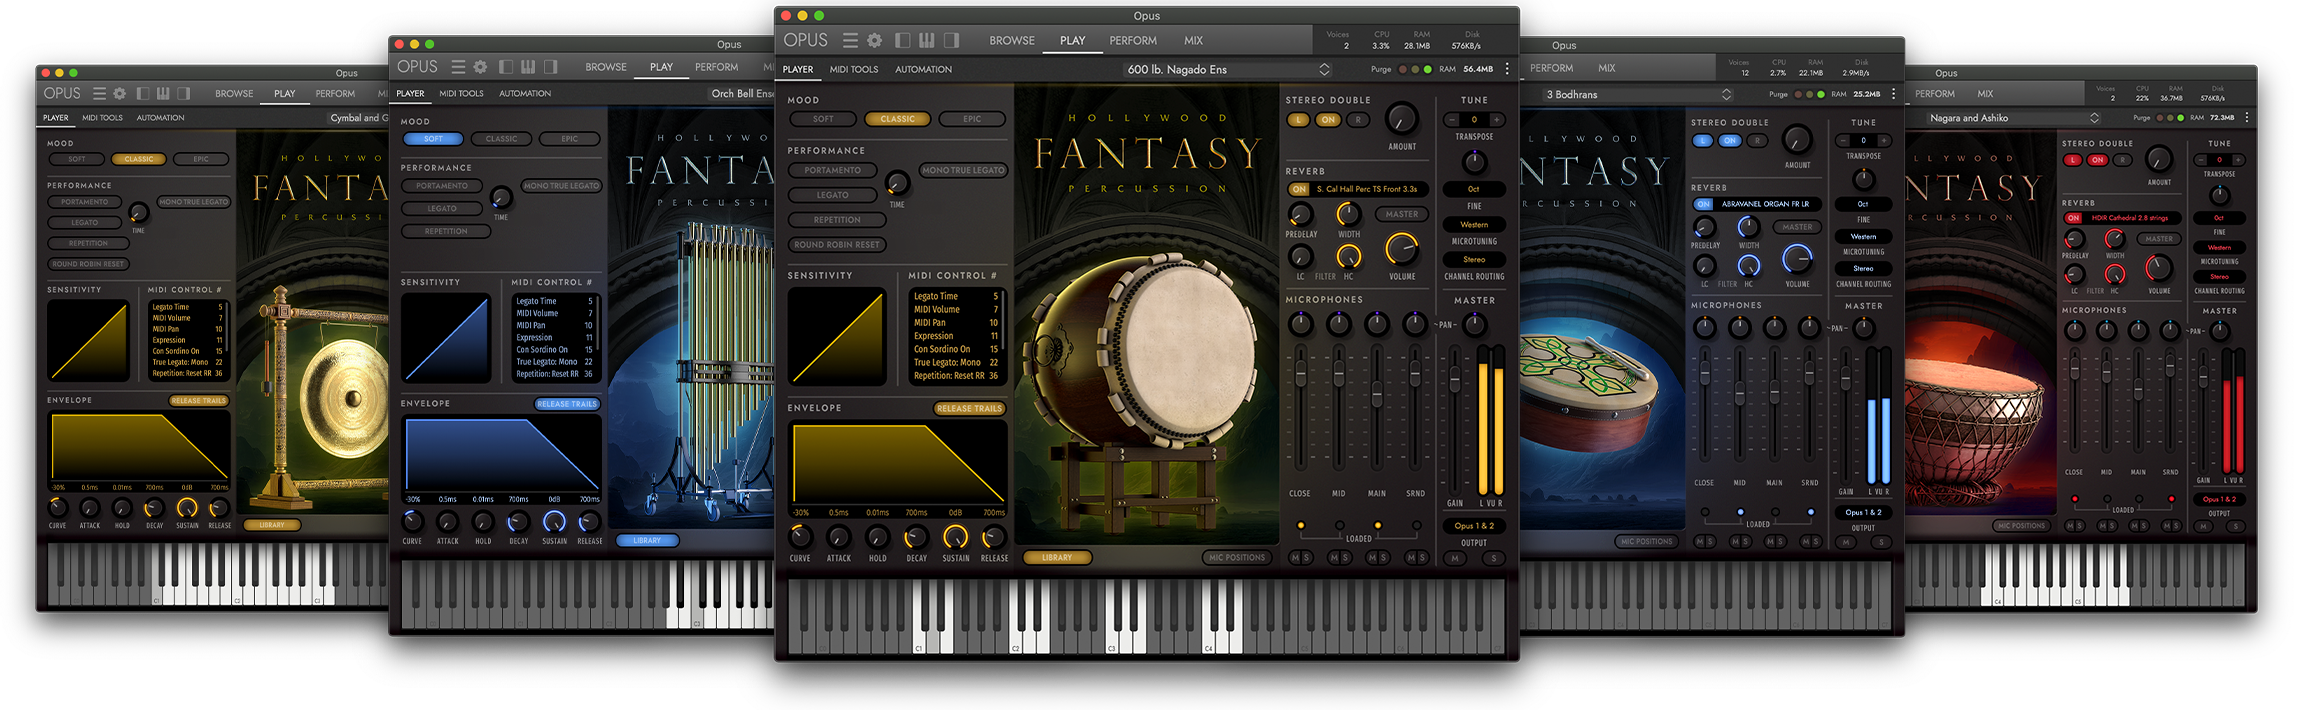Image resolution: width=2307 pixels, height=710 pixels.
Task: Click the Repetition button in Nagado window
Action: pos(837,220)
